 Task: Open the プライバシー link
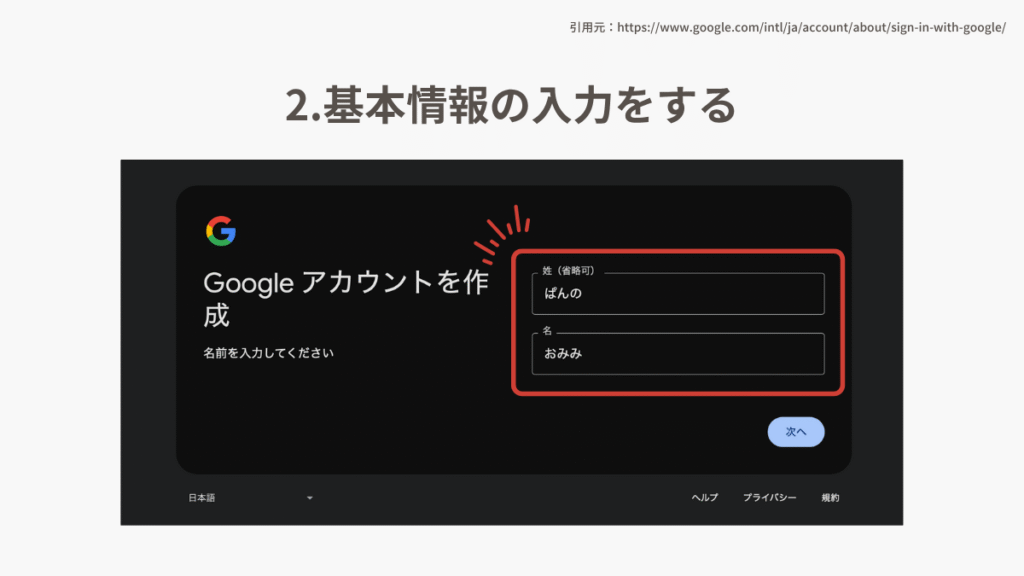769,498
